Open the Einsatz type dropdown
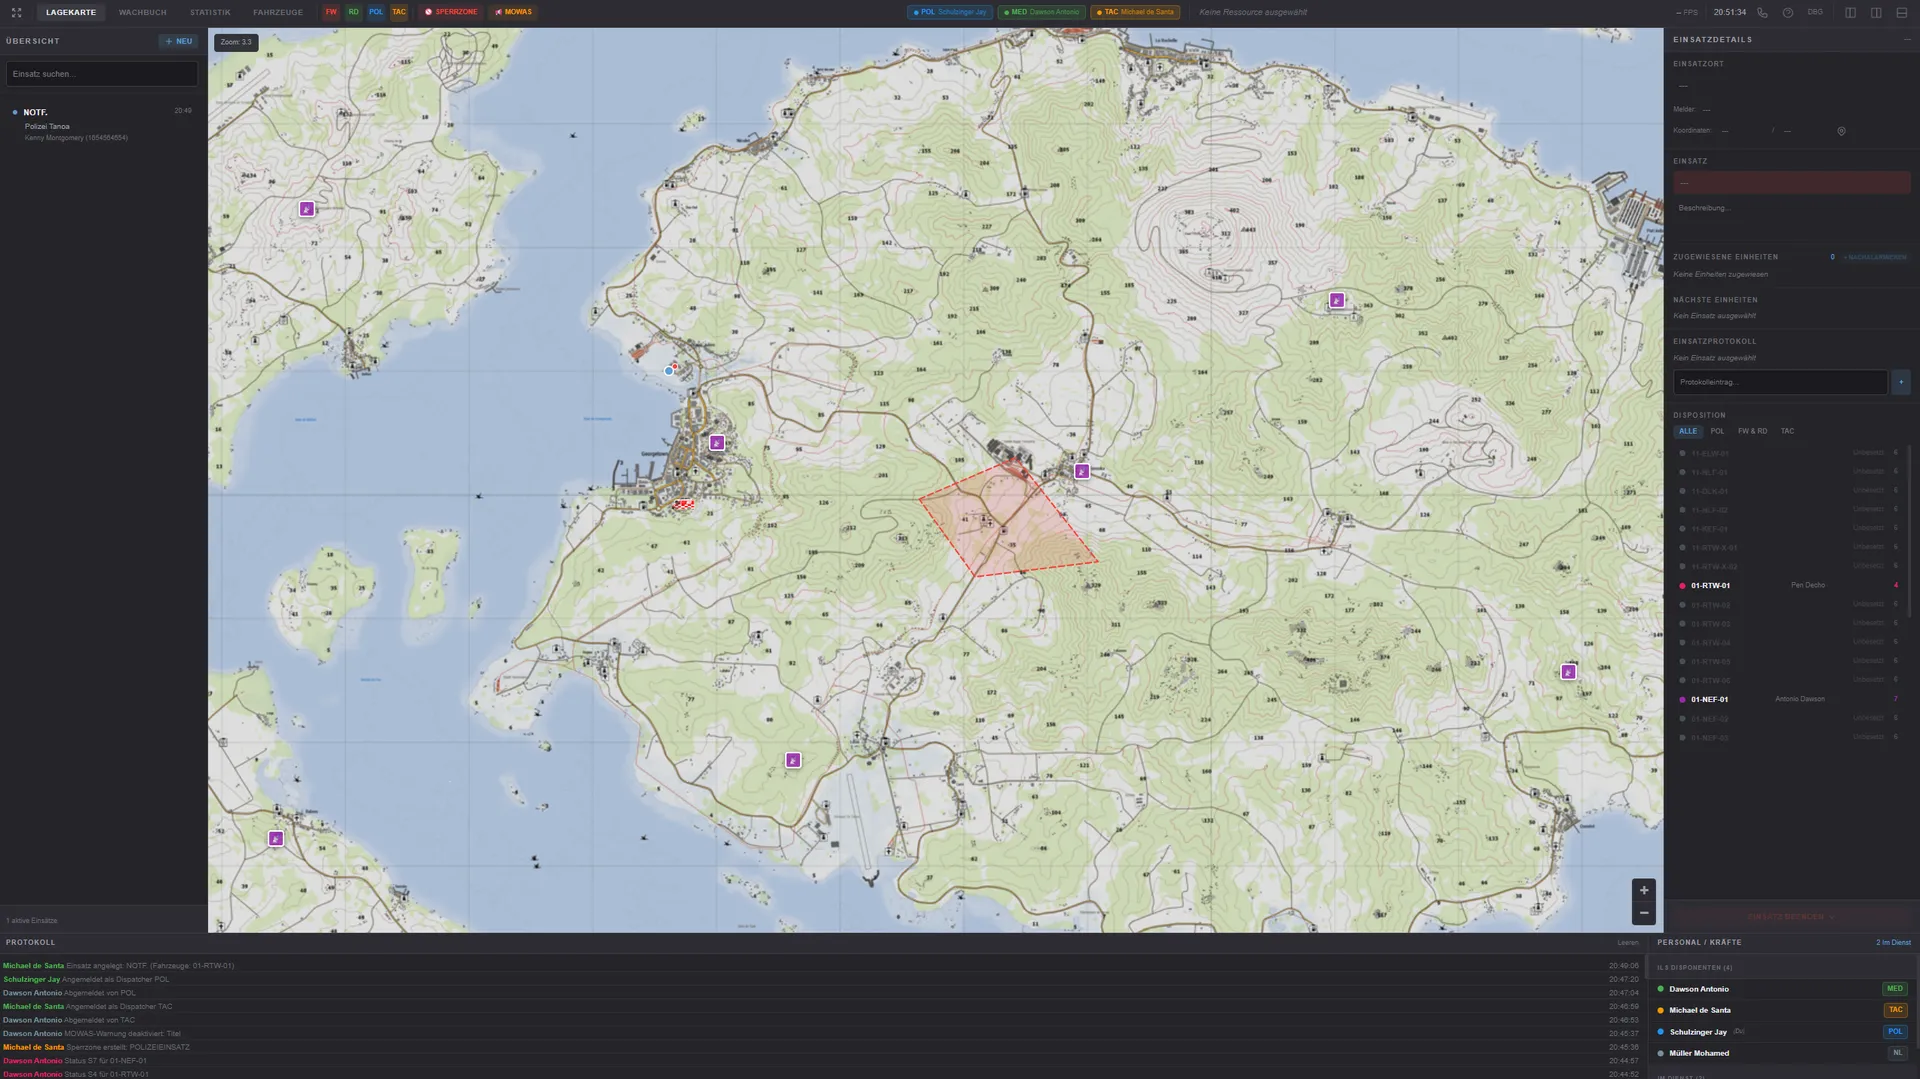Viewport: 1920px width, 1079px height. coord(1791,182)
